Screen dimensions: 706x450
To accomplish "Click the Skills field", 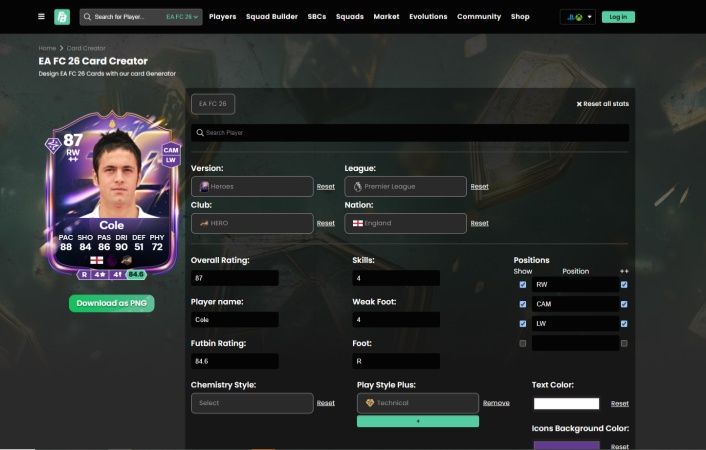I will (x=396, y=278).
